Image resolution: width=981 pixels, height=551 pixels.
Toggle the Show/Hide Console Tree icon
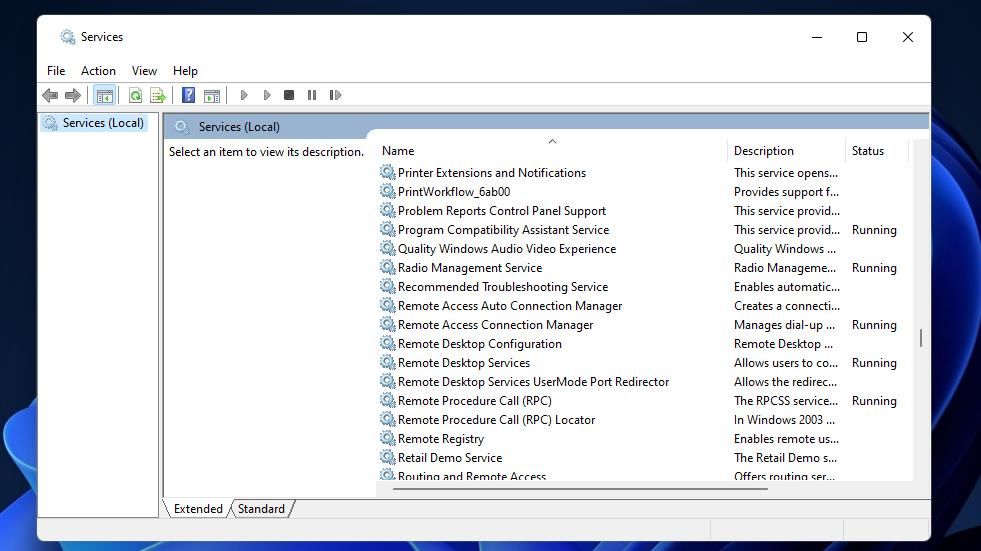coord(104,95)
